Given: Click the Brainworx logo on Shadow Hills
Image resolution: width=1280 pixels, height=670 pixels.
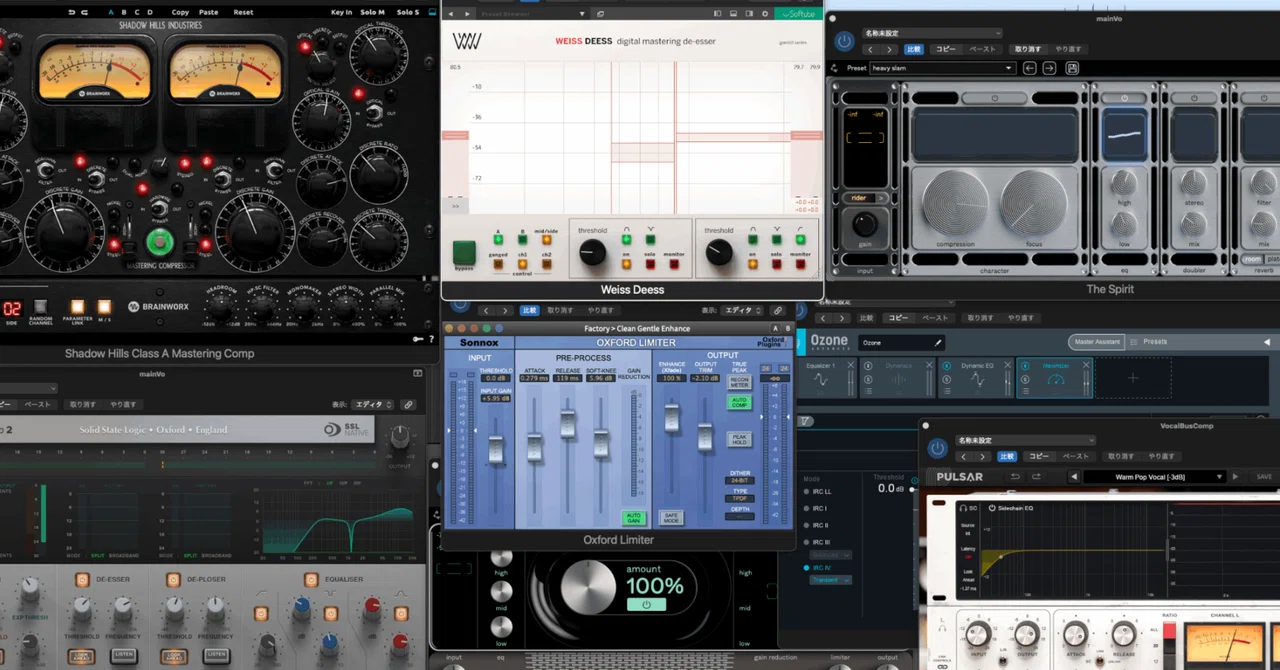Looking at the screenshot, I should click(160, 307).
